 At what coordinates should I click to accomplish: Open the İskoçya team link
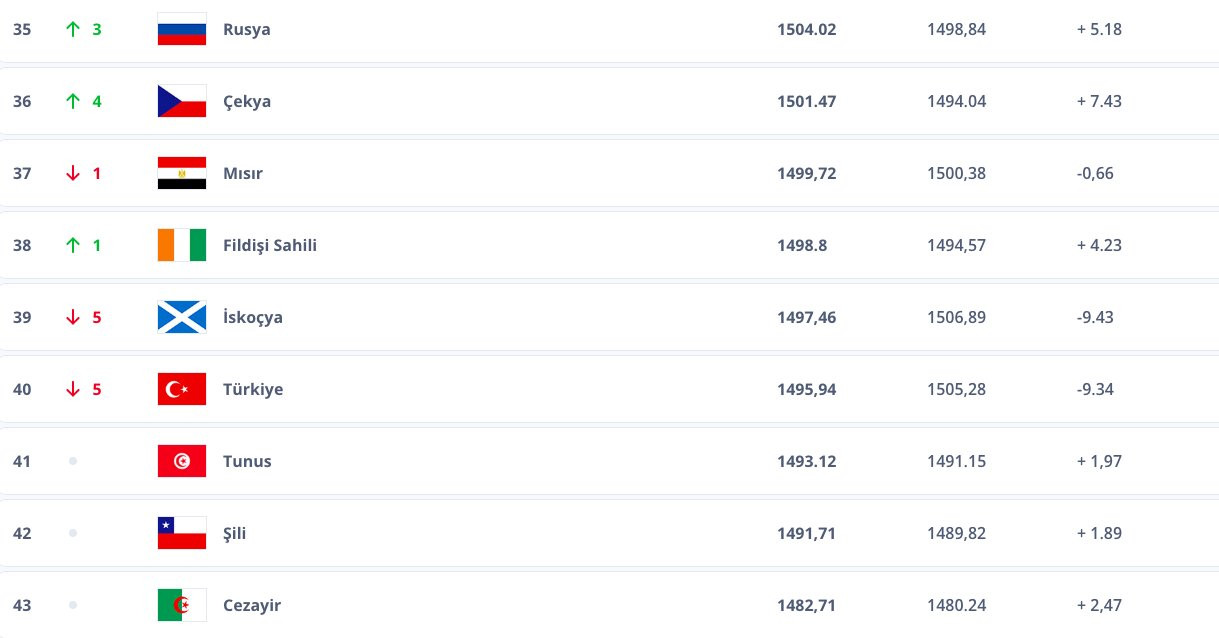(252, 317)
